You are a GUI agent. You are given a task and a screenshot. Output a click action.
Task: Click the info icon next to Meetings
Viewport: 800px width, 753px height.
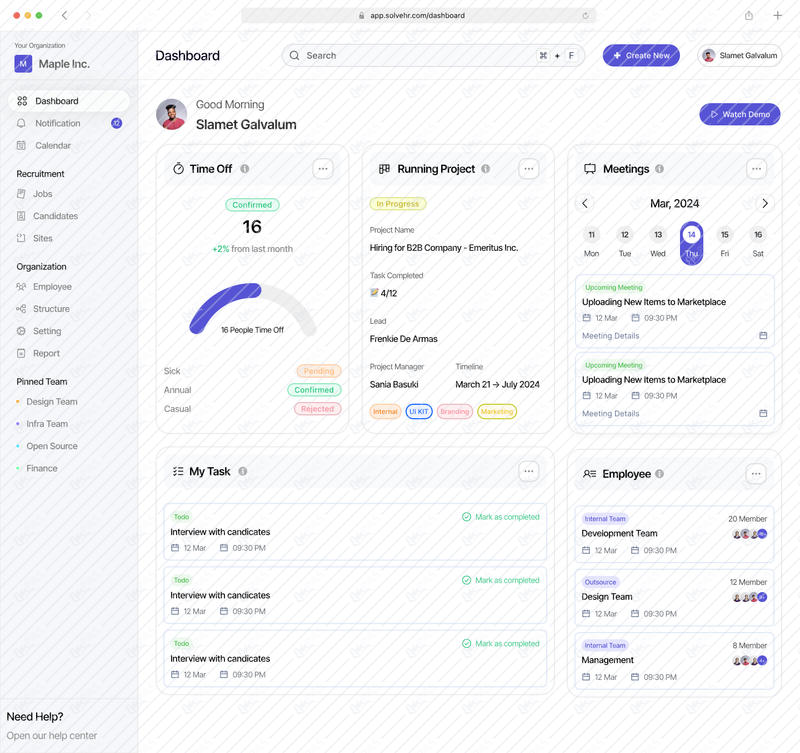[x=660, y=169]
